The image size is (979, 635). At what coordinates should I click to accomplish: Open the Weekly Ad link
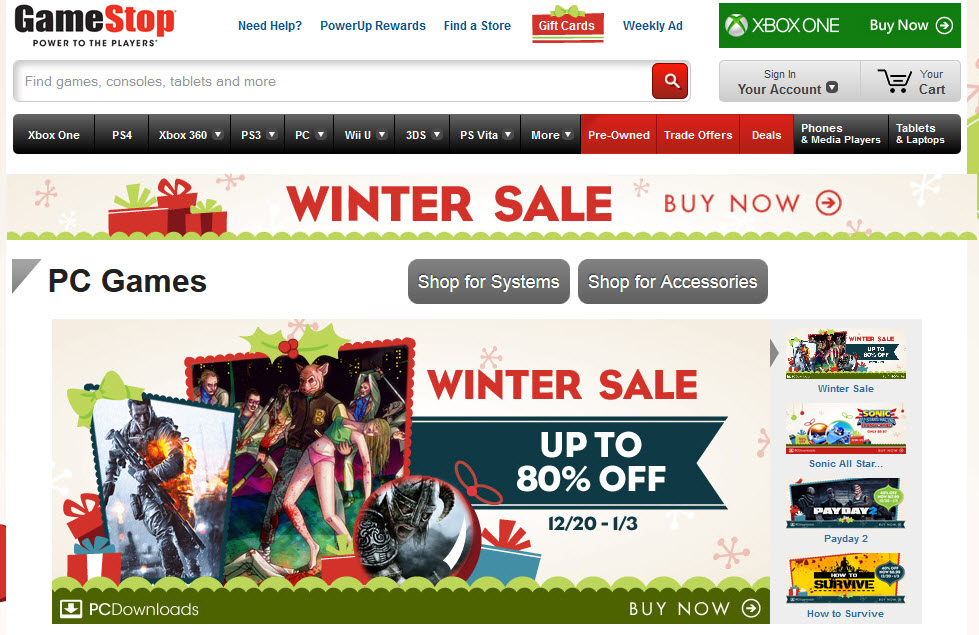tap(652, 26)
